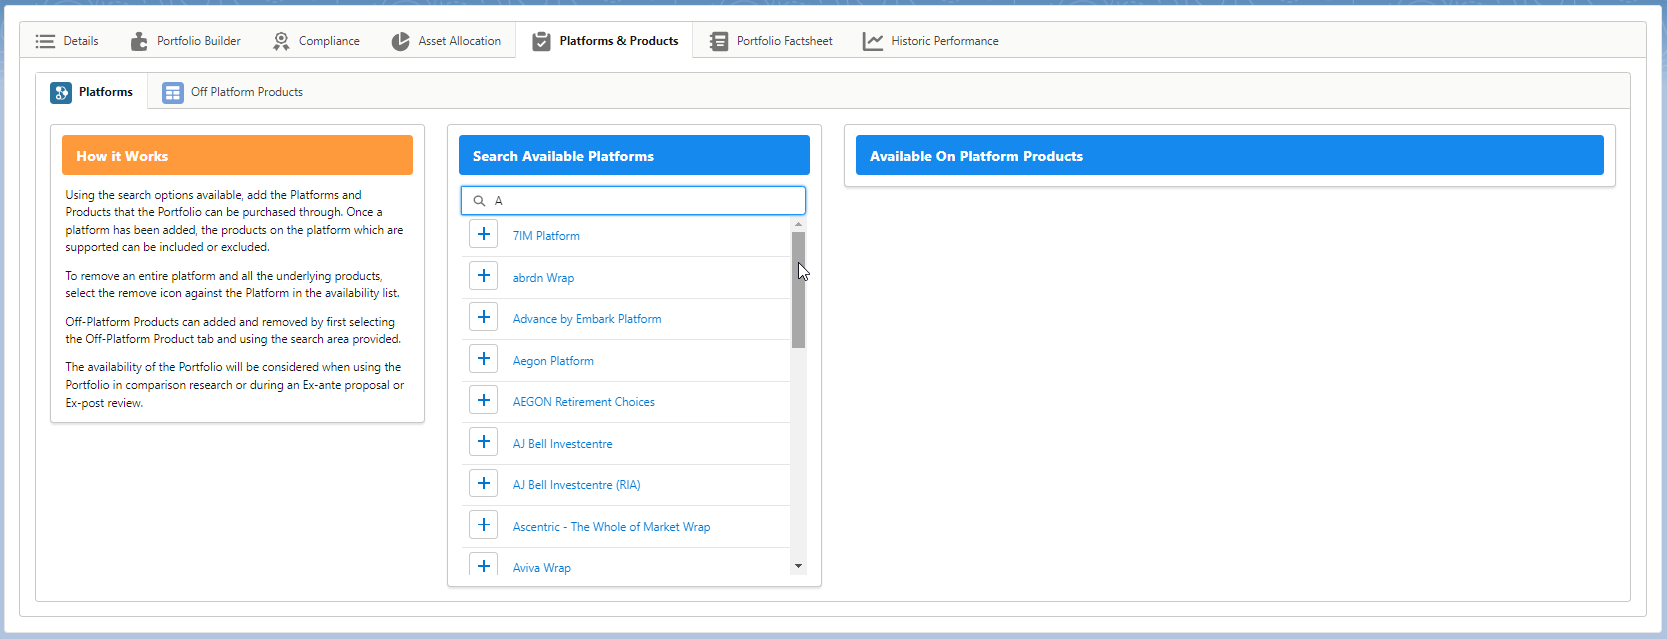Select the Aegon Platform link
This screenshot has height=639, width=1667.
(x=553, y=361)
